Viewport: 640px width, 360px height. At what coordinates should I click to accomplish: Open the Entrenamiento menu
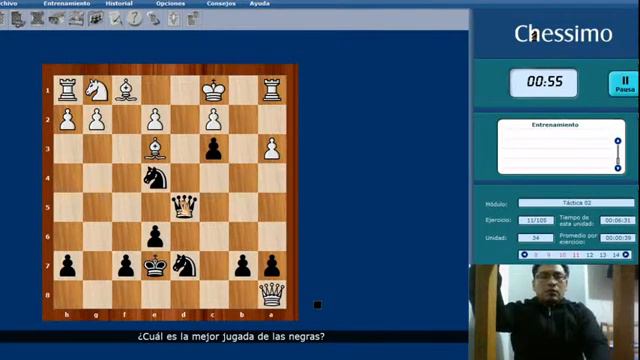(67, 3)
